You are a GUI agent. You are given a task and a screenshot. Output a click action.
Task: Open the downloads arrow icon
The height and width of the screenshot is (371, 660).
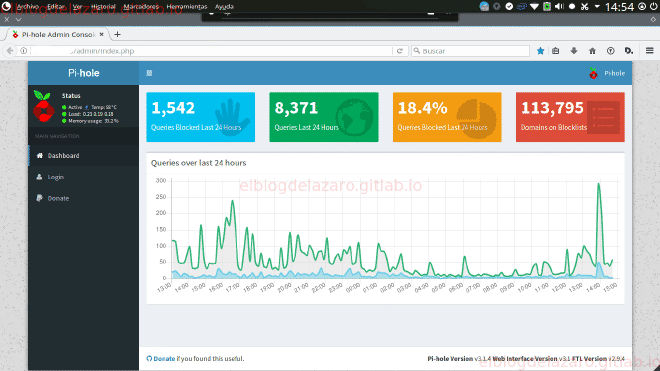click(x=574, y=51)
